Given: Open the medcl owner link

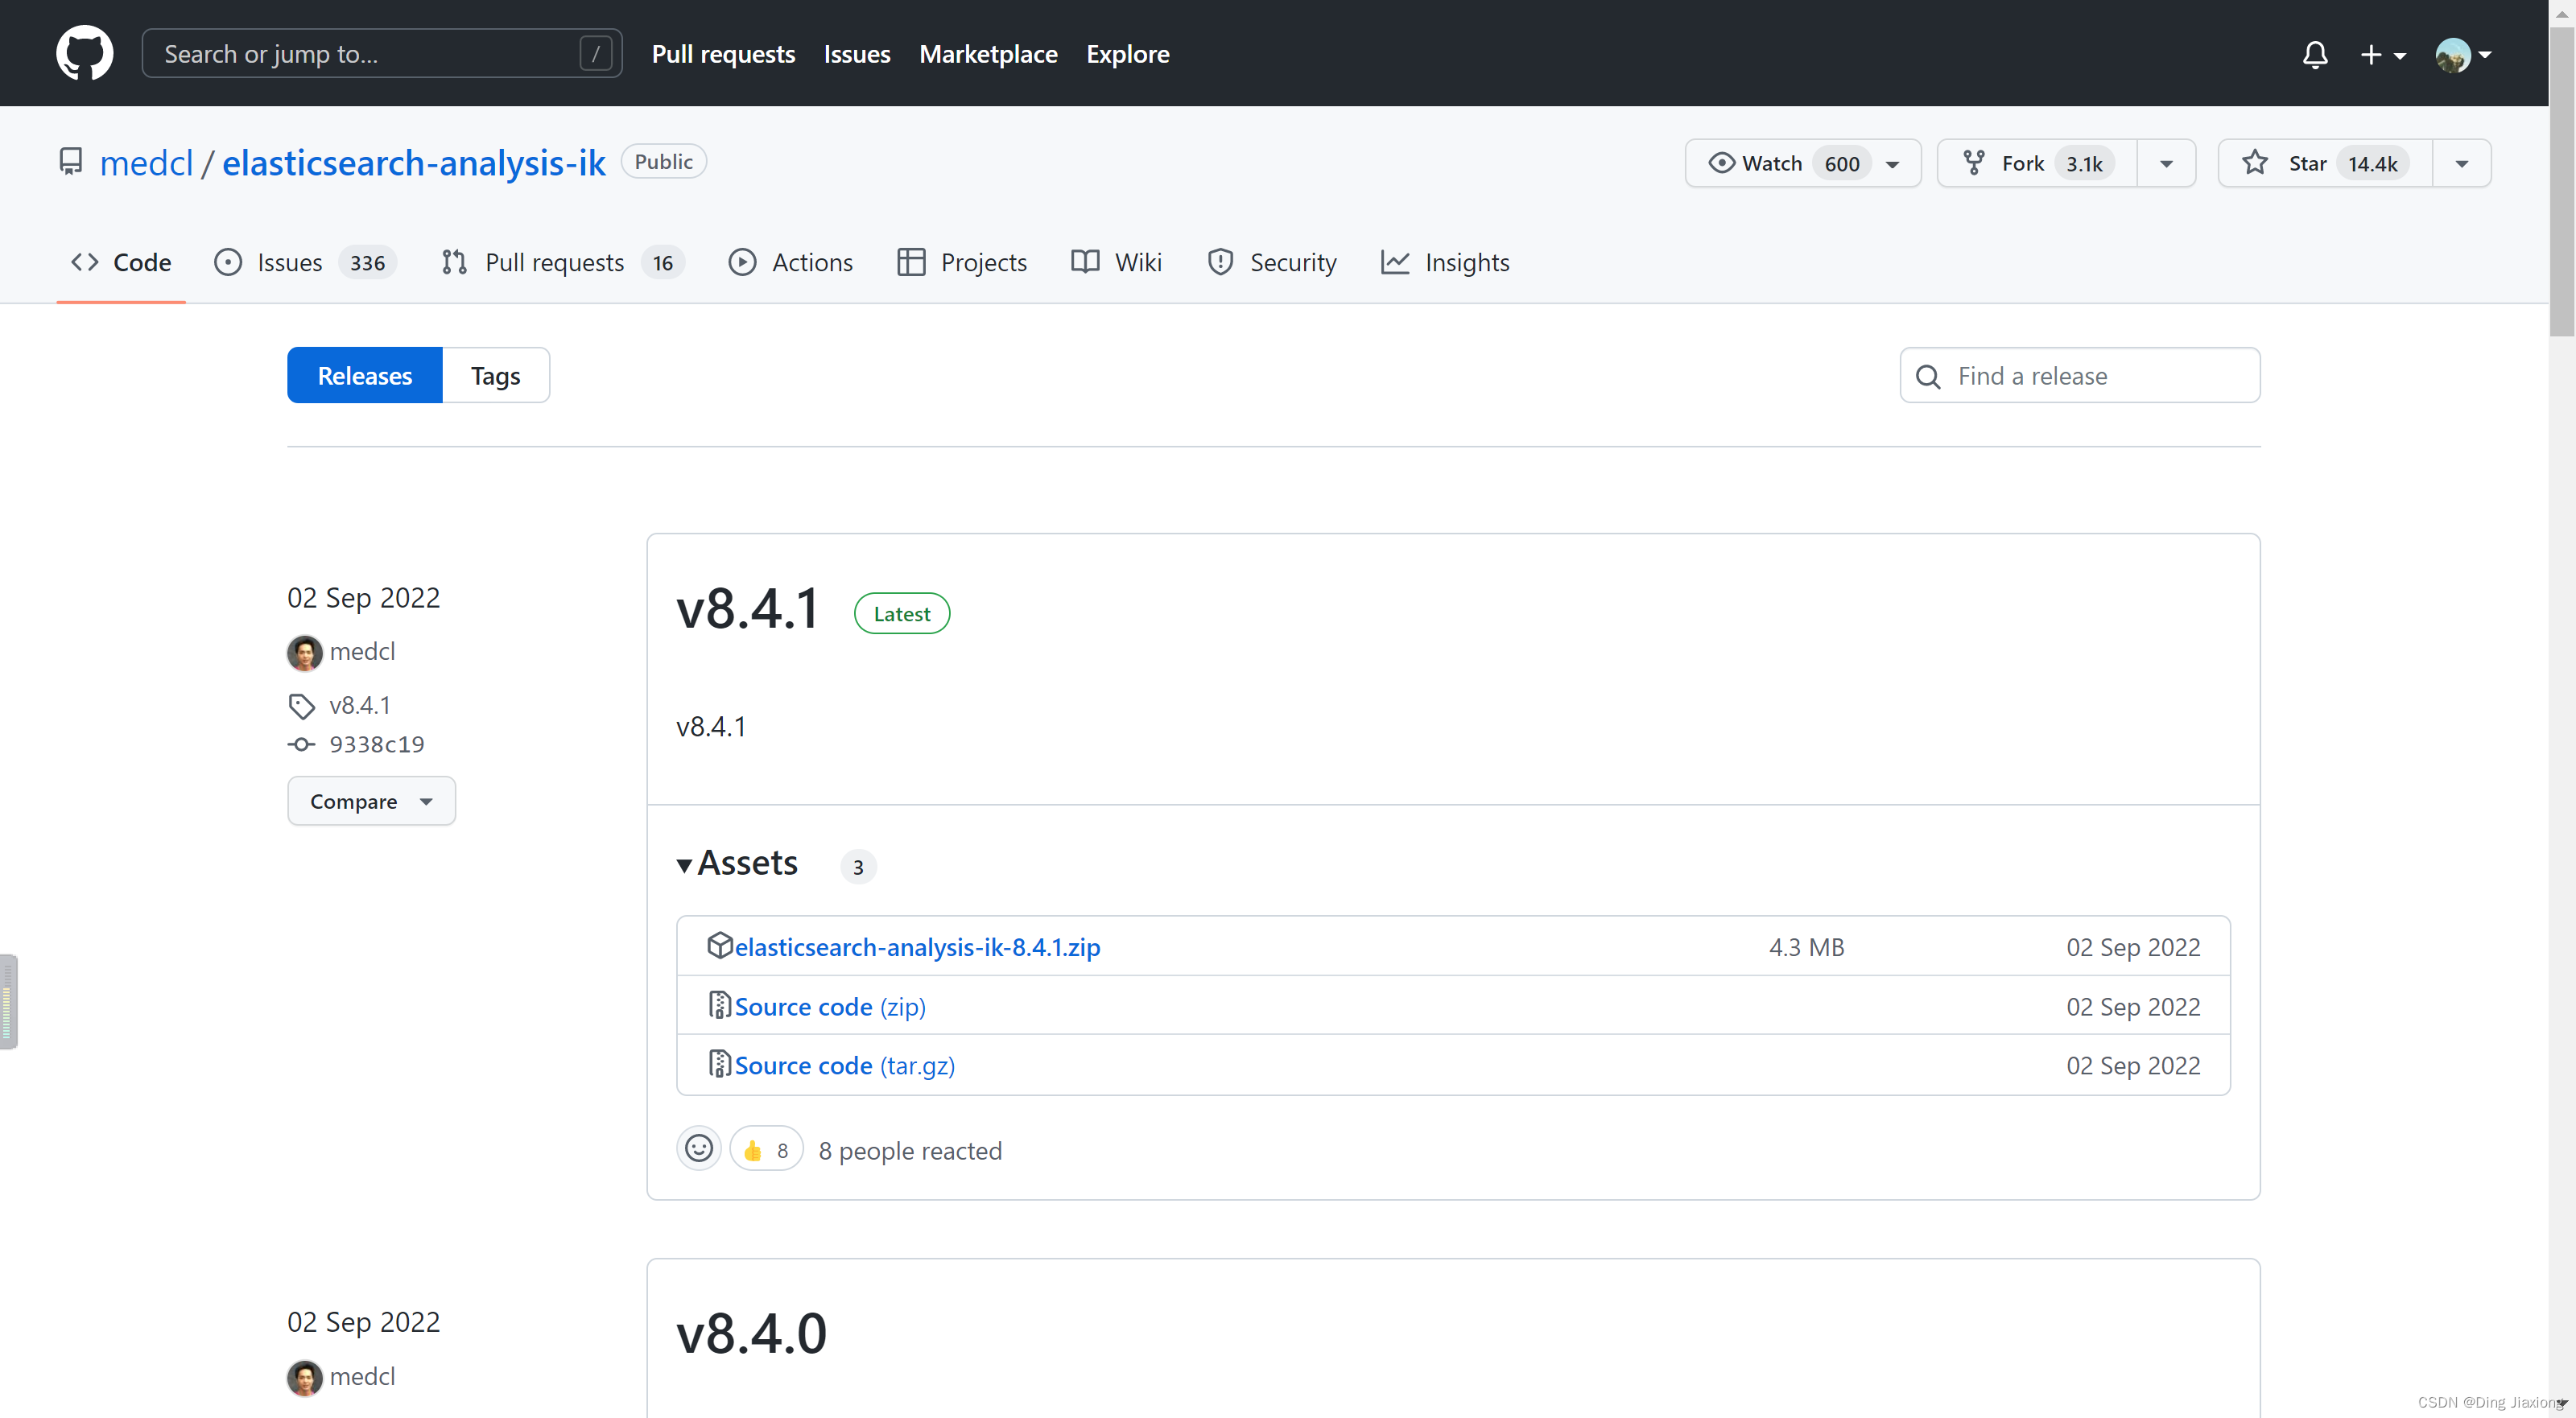Looking at the screenshot, I should (x=146, y=162).
